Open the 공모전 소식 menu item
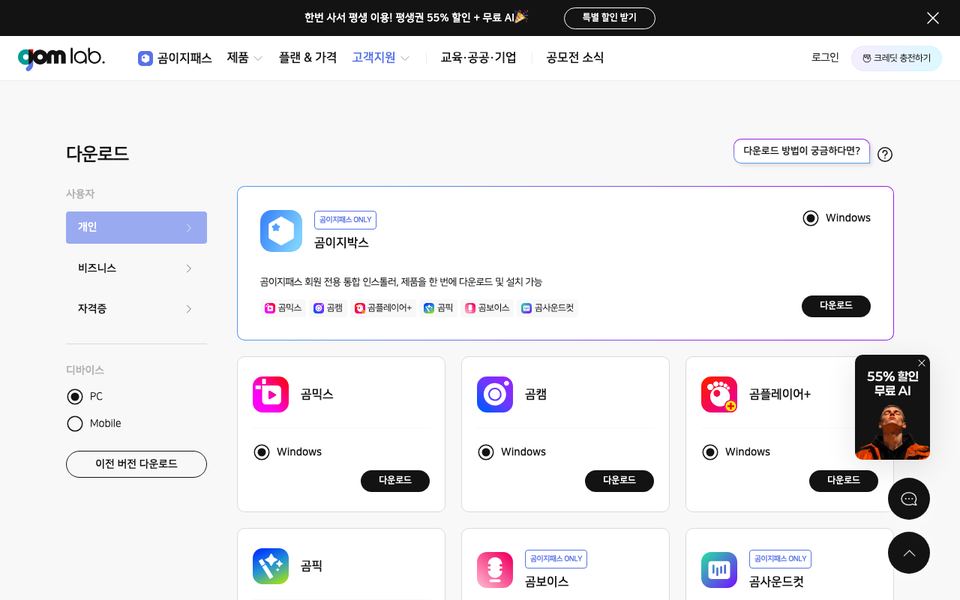The width and height of the screenshot is (960, 600). (574, 58)
